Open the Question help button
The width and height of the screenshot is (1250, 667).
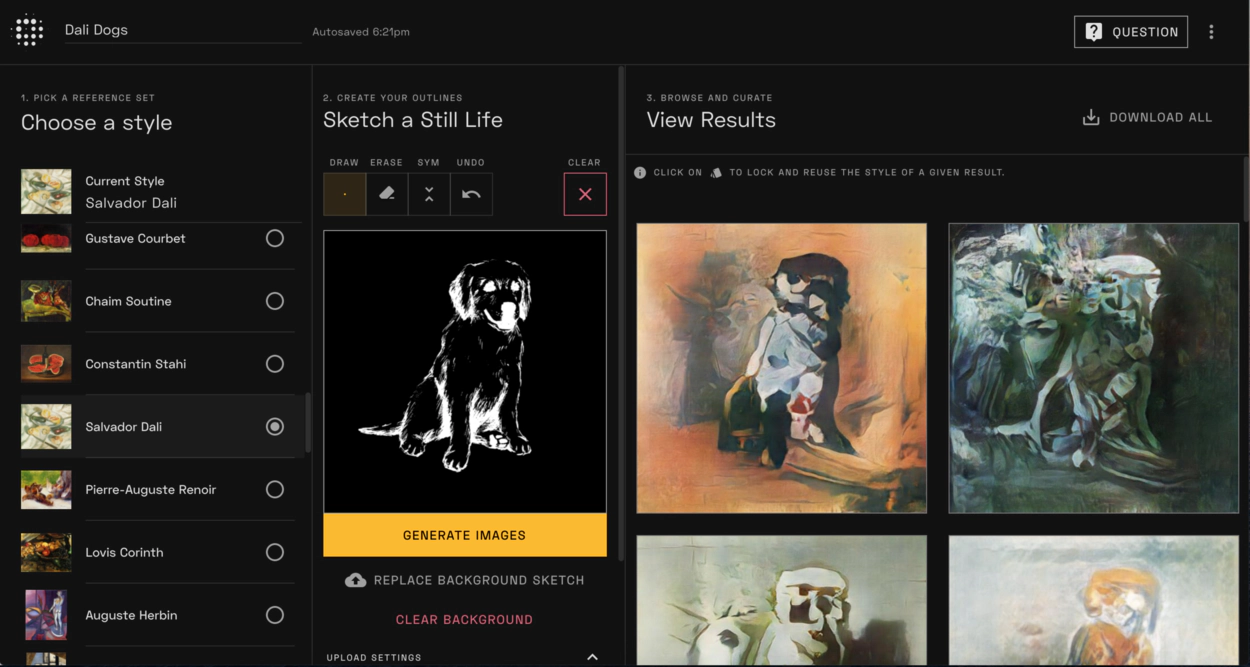coord(1130,32)
